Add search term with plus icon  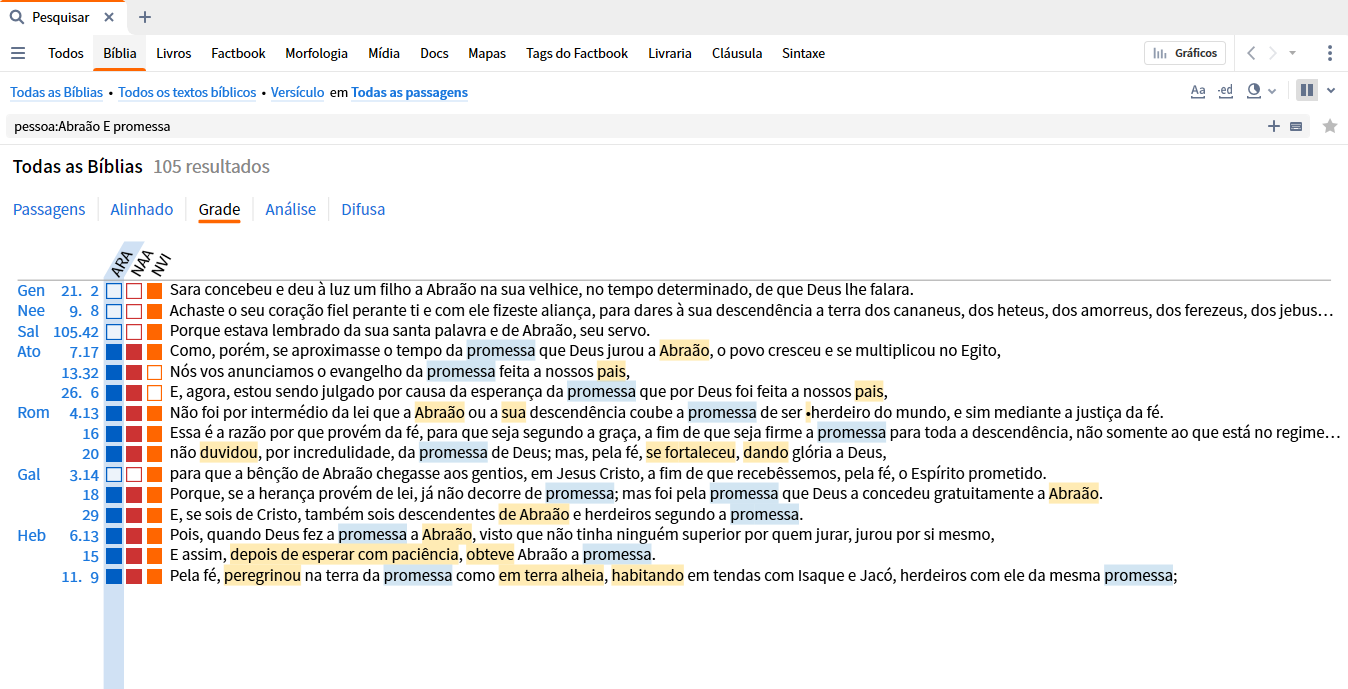1274,126
